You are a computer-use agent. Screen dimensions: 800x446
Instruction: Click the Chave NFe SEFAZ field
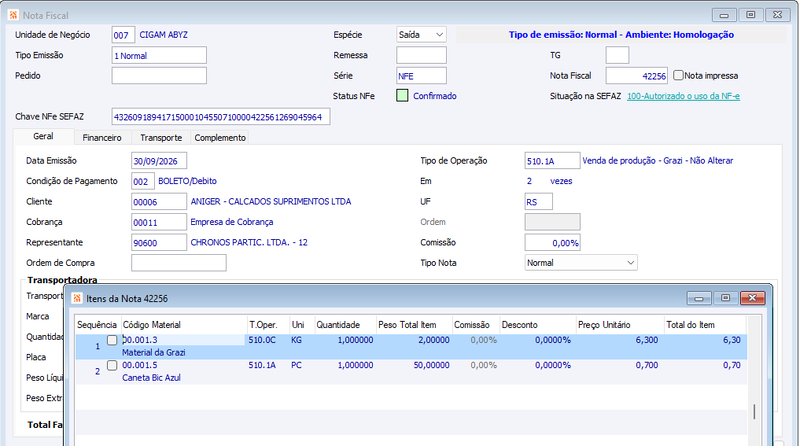[221, 116]
